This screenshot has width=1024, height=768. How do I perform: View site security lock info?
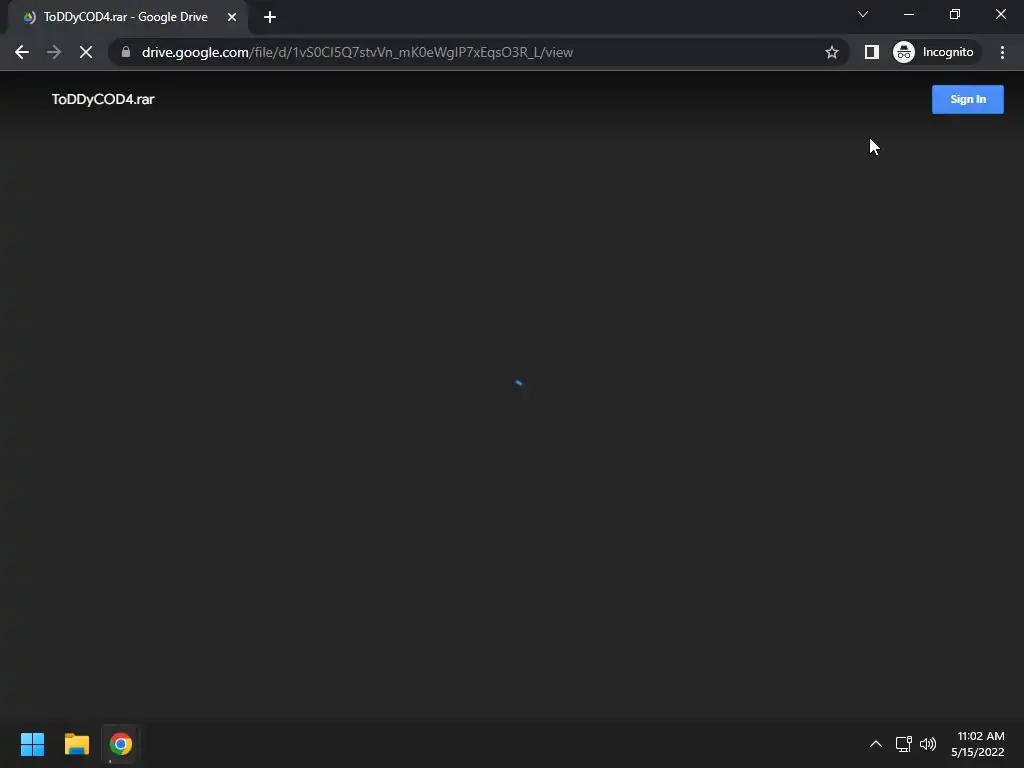pos(126,52)
